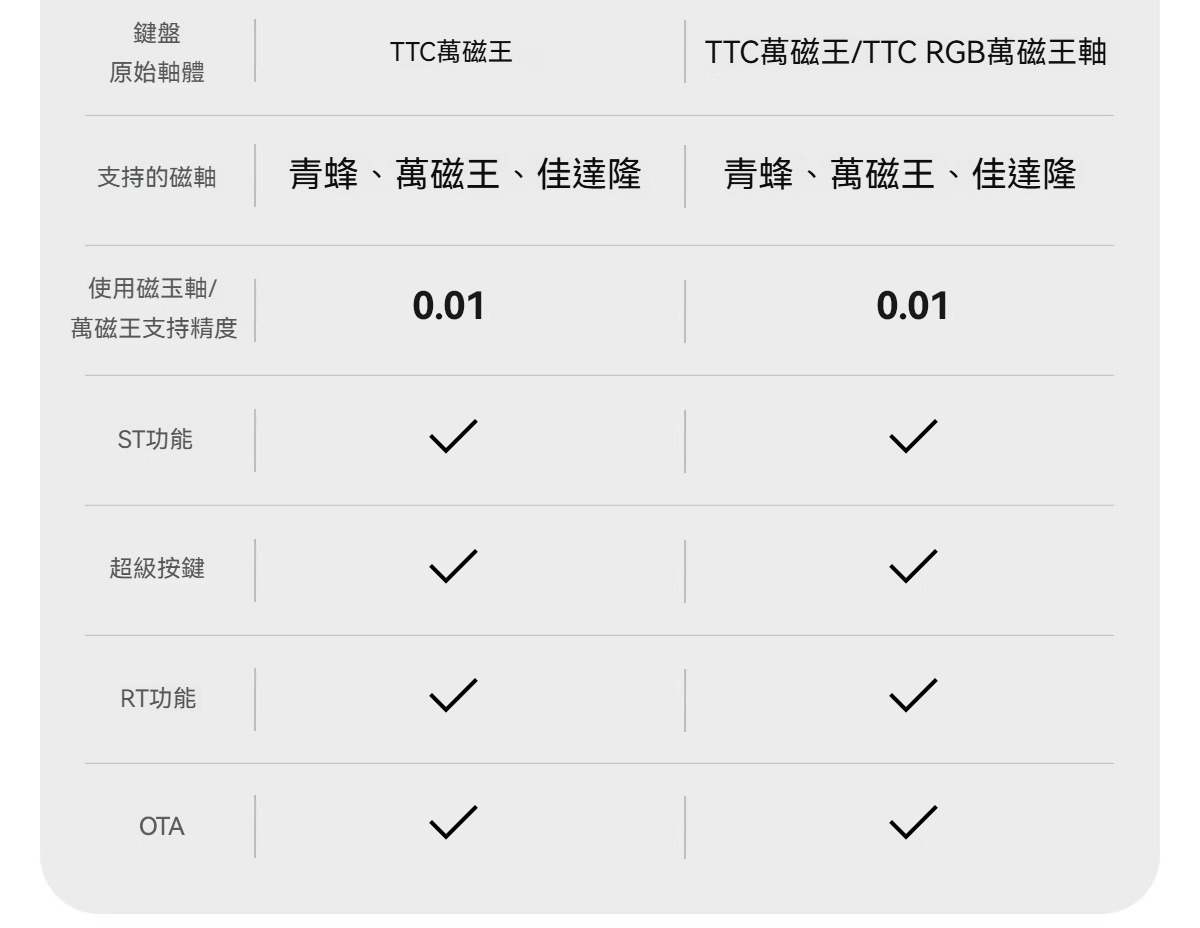Click the 0.01 precision value in the TTC RGB column
Viewport: 1200px width, 928px height.
912,307
